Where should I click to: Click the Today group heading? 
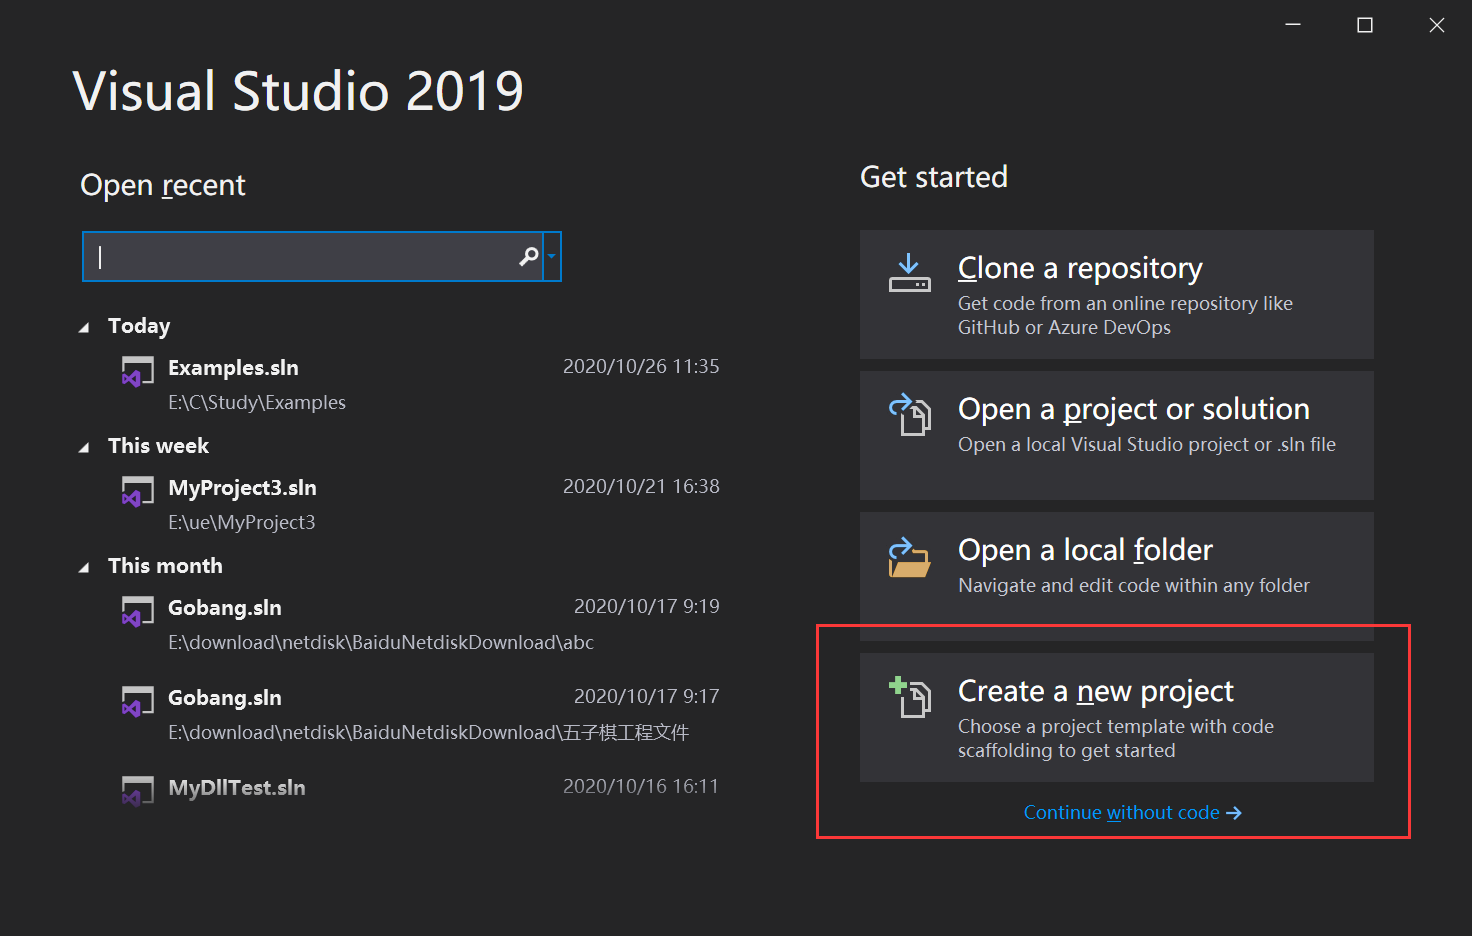point(139,326)
